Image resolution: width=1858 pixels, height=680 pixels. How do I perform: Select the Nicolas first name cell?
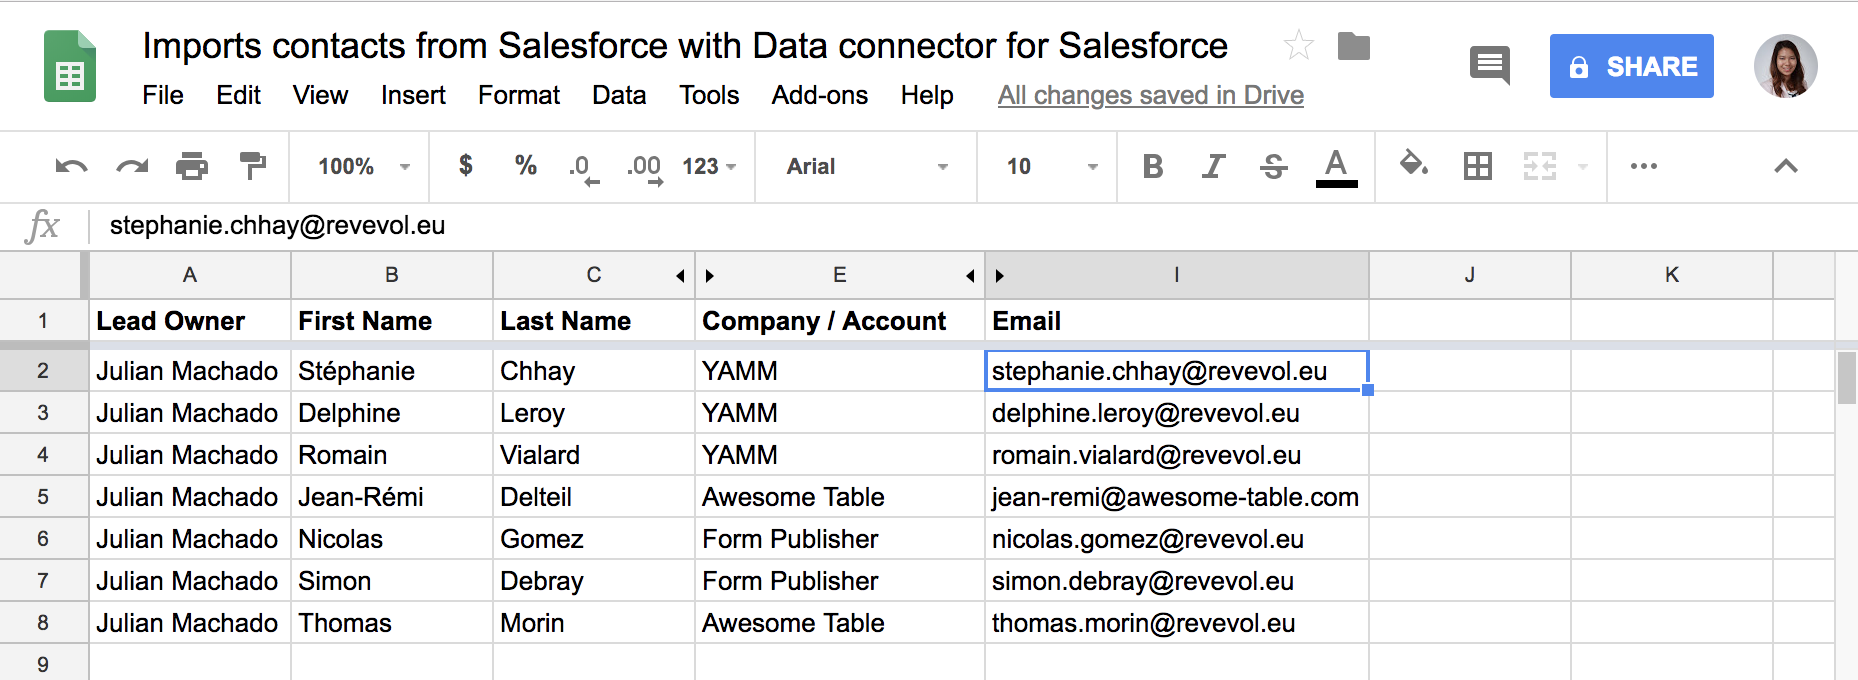(391, 539)
